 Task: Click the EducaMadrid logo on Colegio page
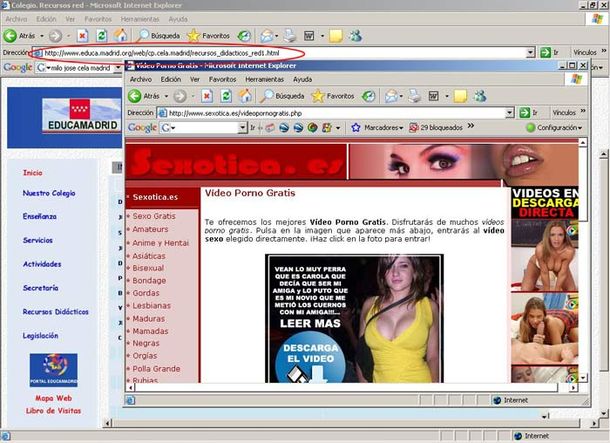pos(81,116)
